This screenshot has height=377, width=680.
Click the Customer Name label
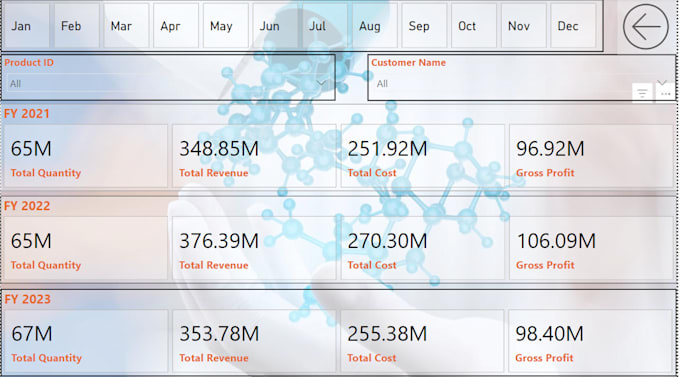pyautogui.click(x=408, y=62)
